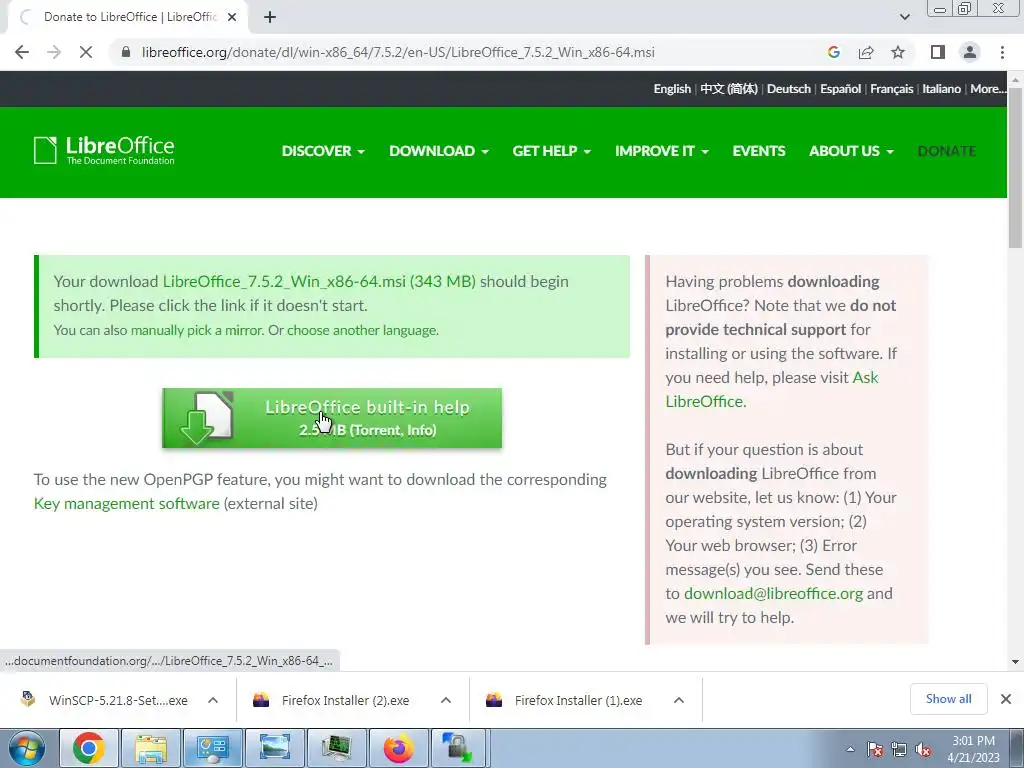Screen dimensions: 1024x768
Task: Click the forward navigation arrow
Action: pos(54,52)
